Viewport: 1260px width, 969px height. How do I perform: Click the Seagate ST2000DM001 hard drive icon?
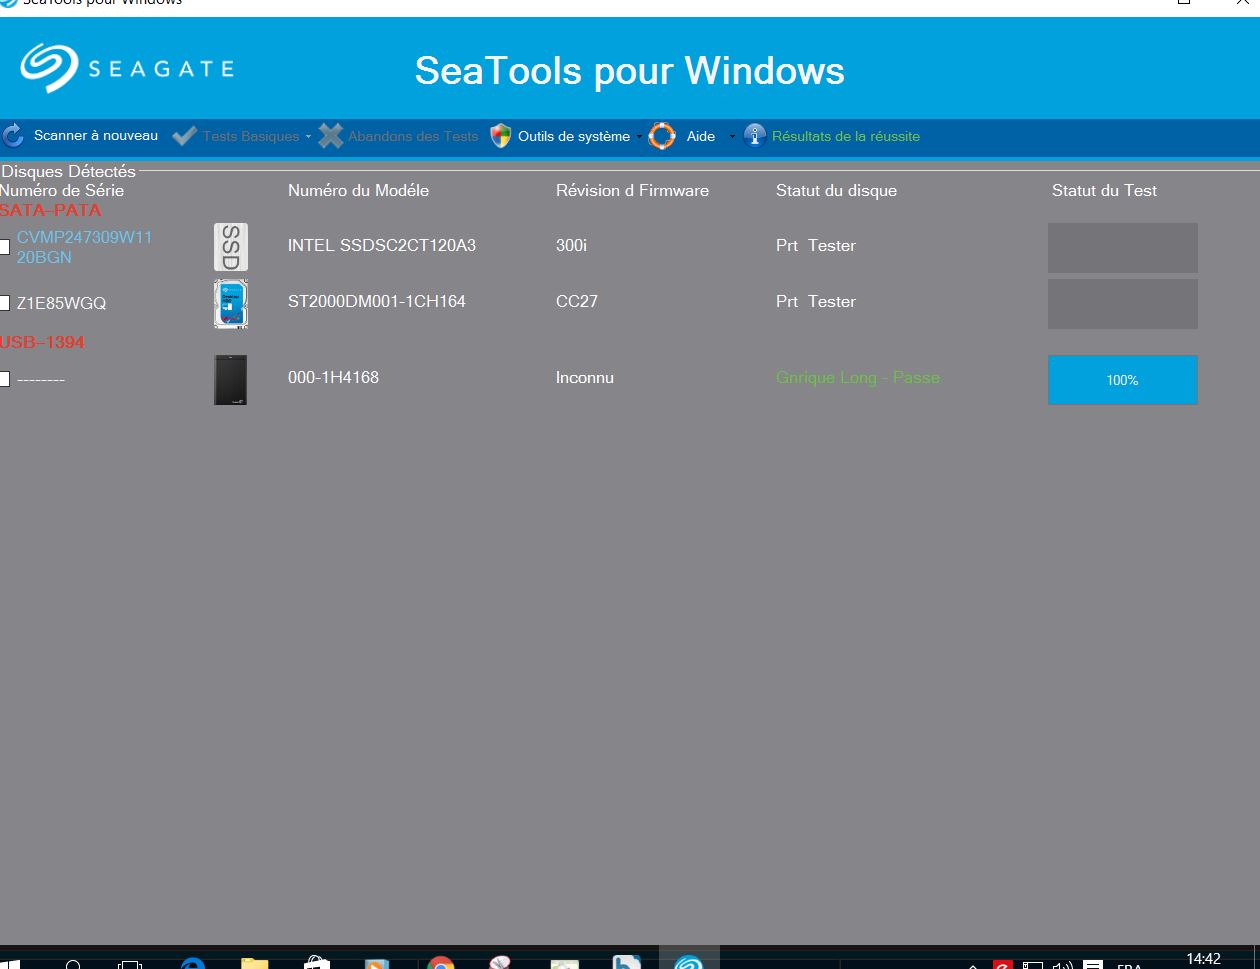point(231,304)
